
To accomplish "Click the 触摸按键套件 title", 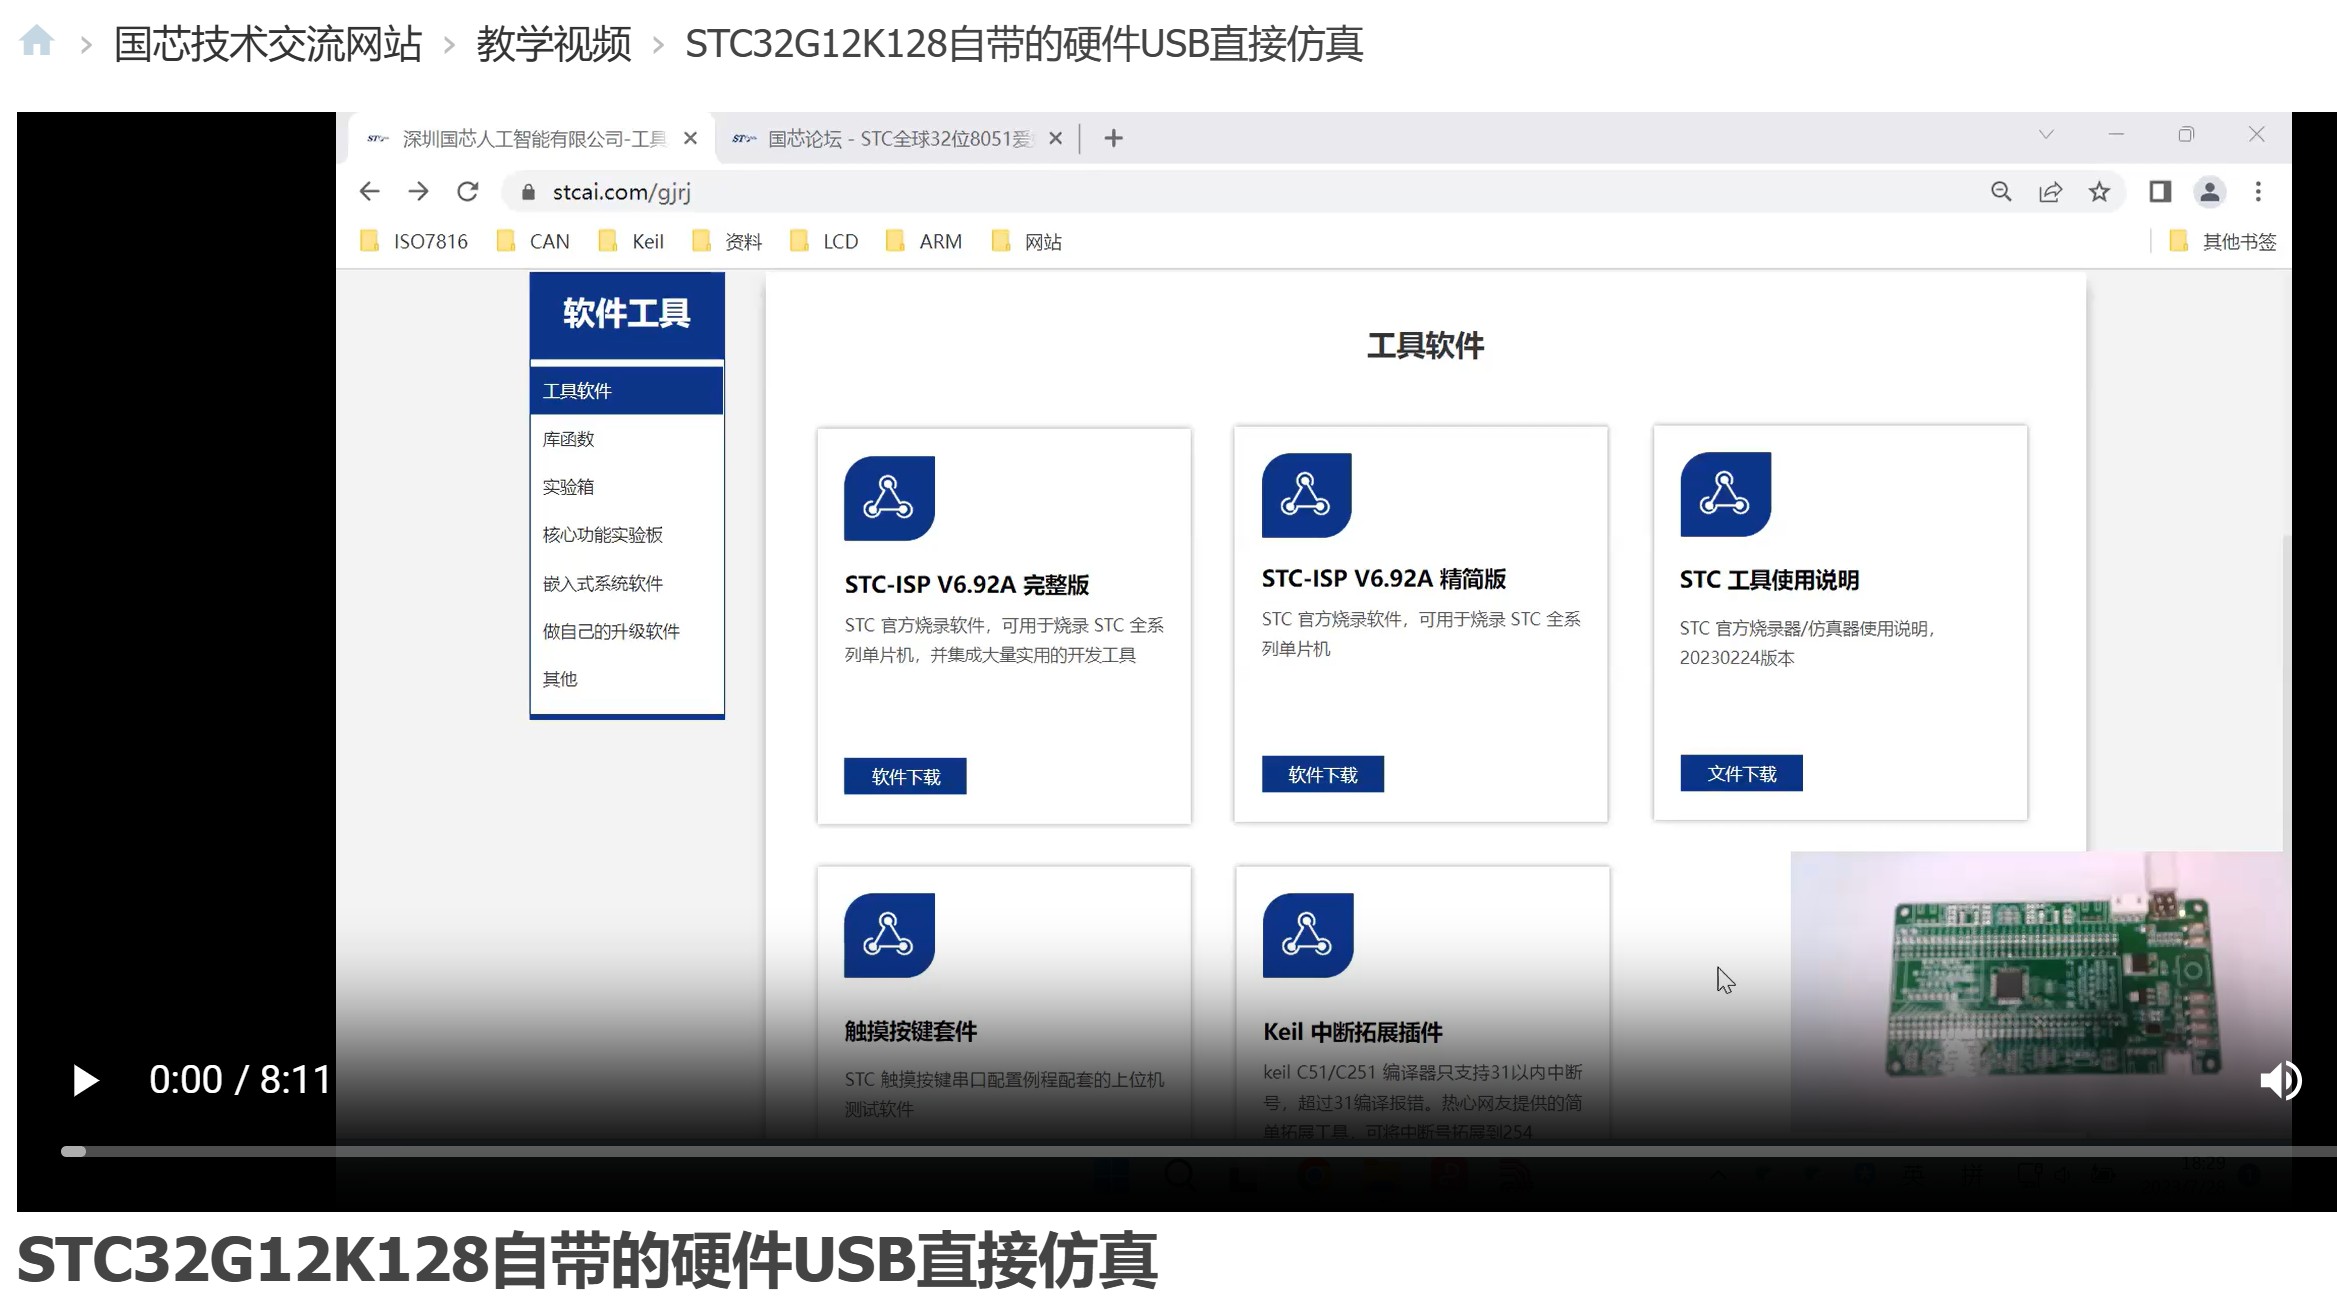I will click(x=910, y=1031).
